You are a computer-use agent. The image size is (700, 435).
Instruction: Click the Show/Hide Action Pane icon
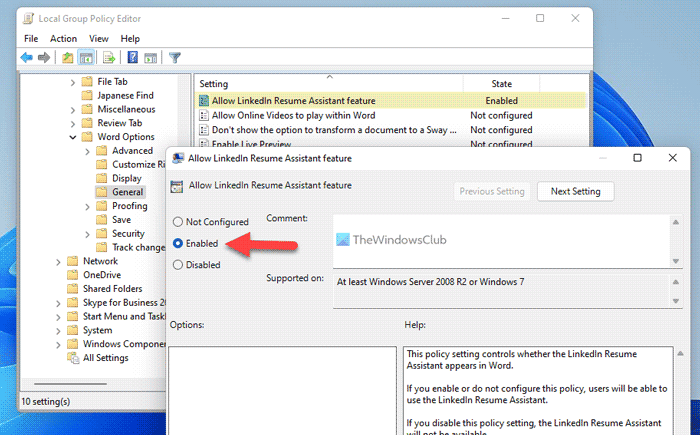point(150,58)
